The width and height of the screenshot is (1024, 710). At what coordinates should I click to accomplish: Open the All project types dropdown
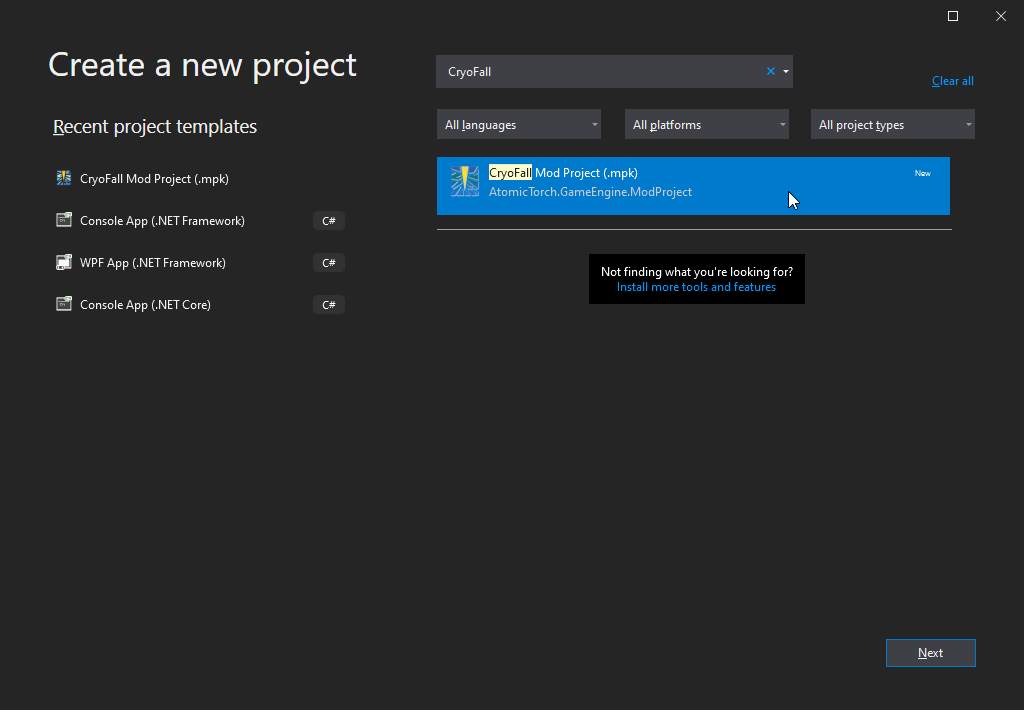(892, 125)
